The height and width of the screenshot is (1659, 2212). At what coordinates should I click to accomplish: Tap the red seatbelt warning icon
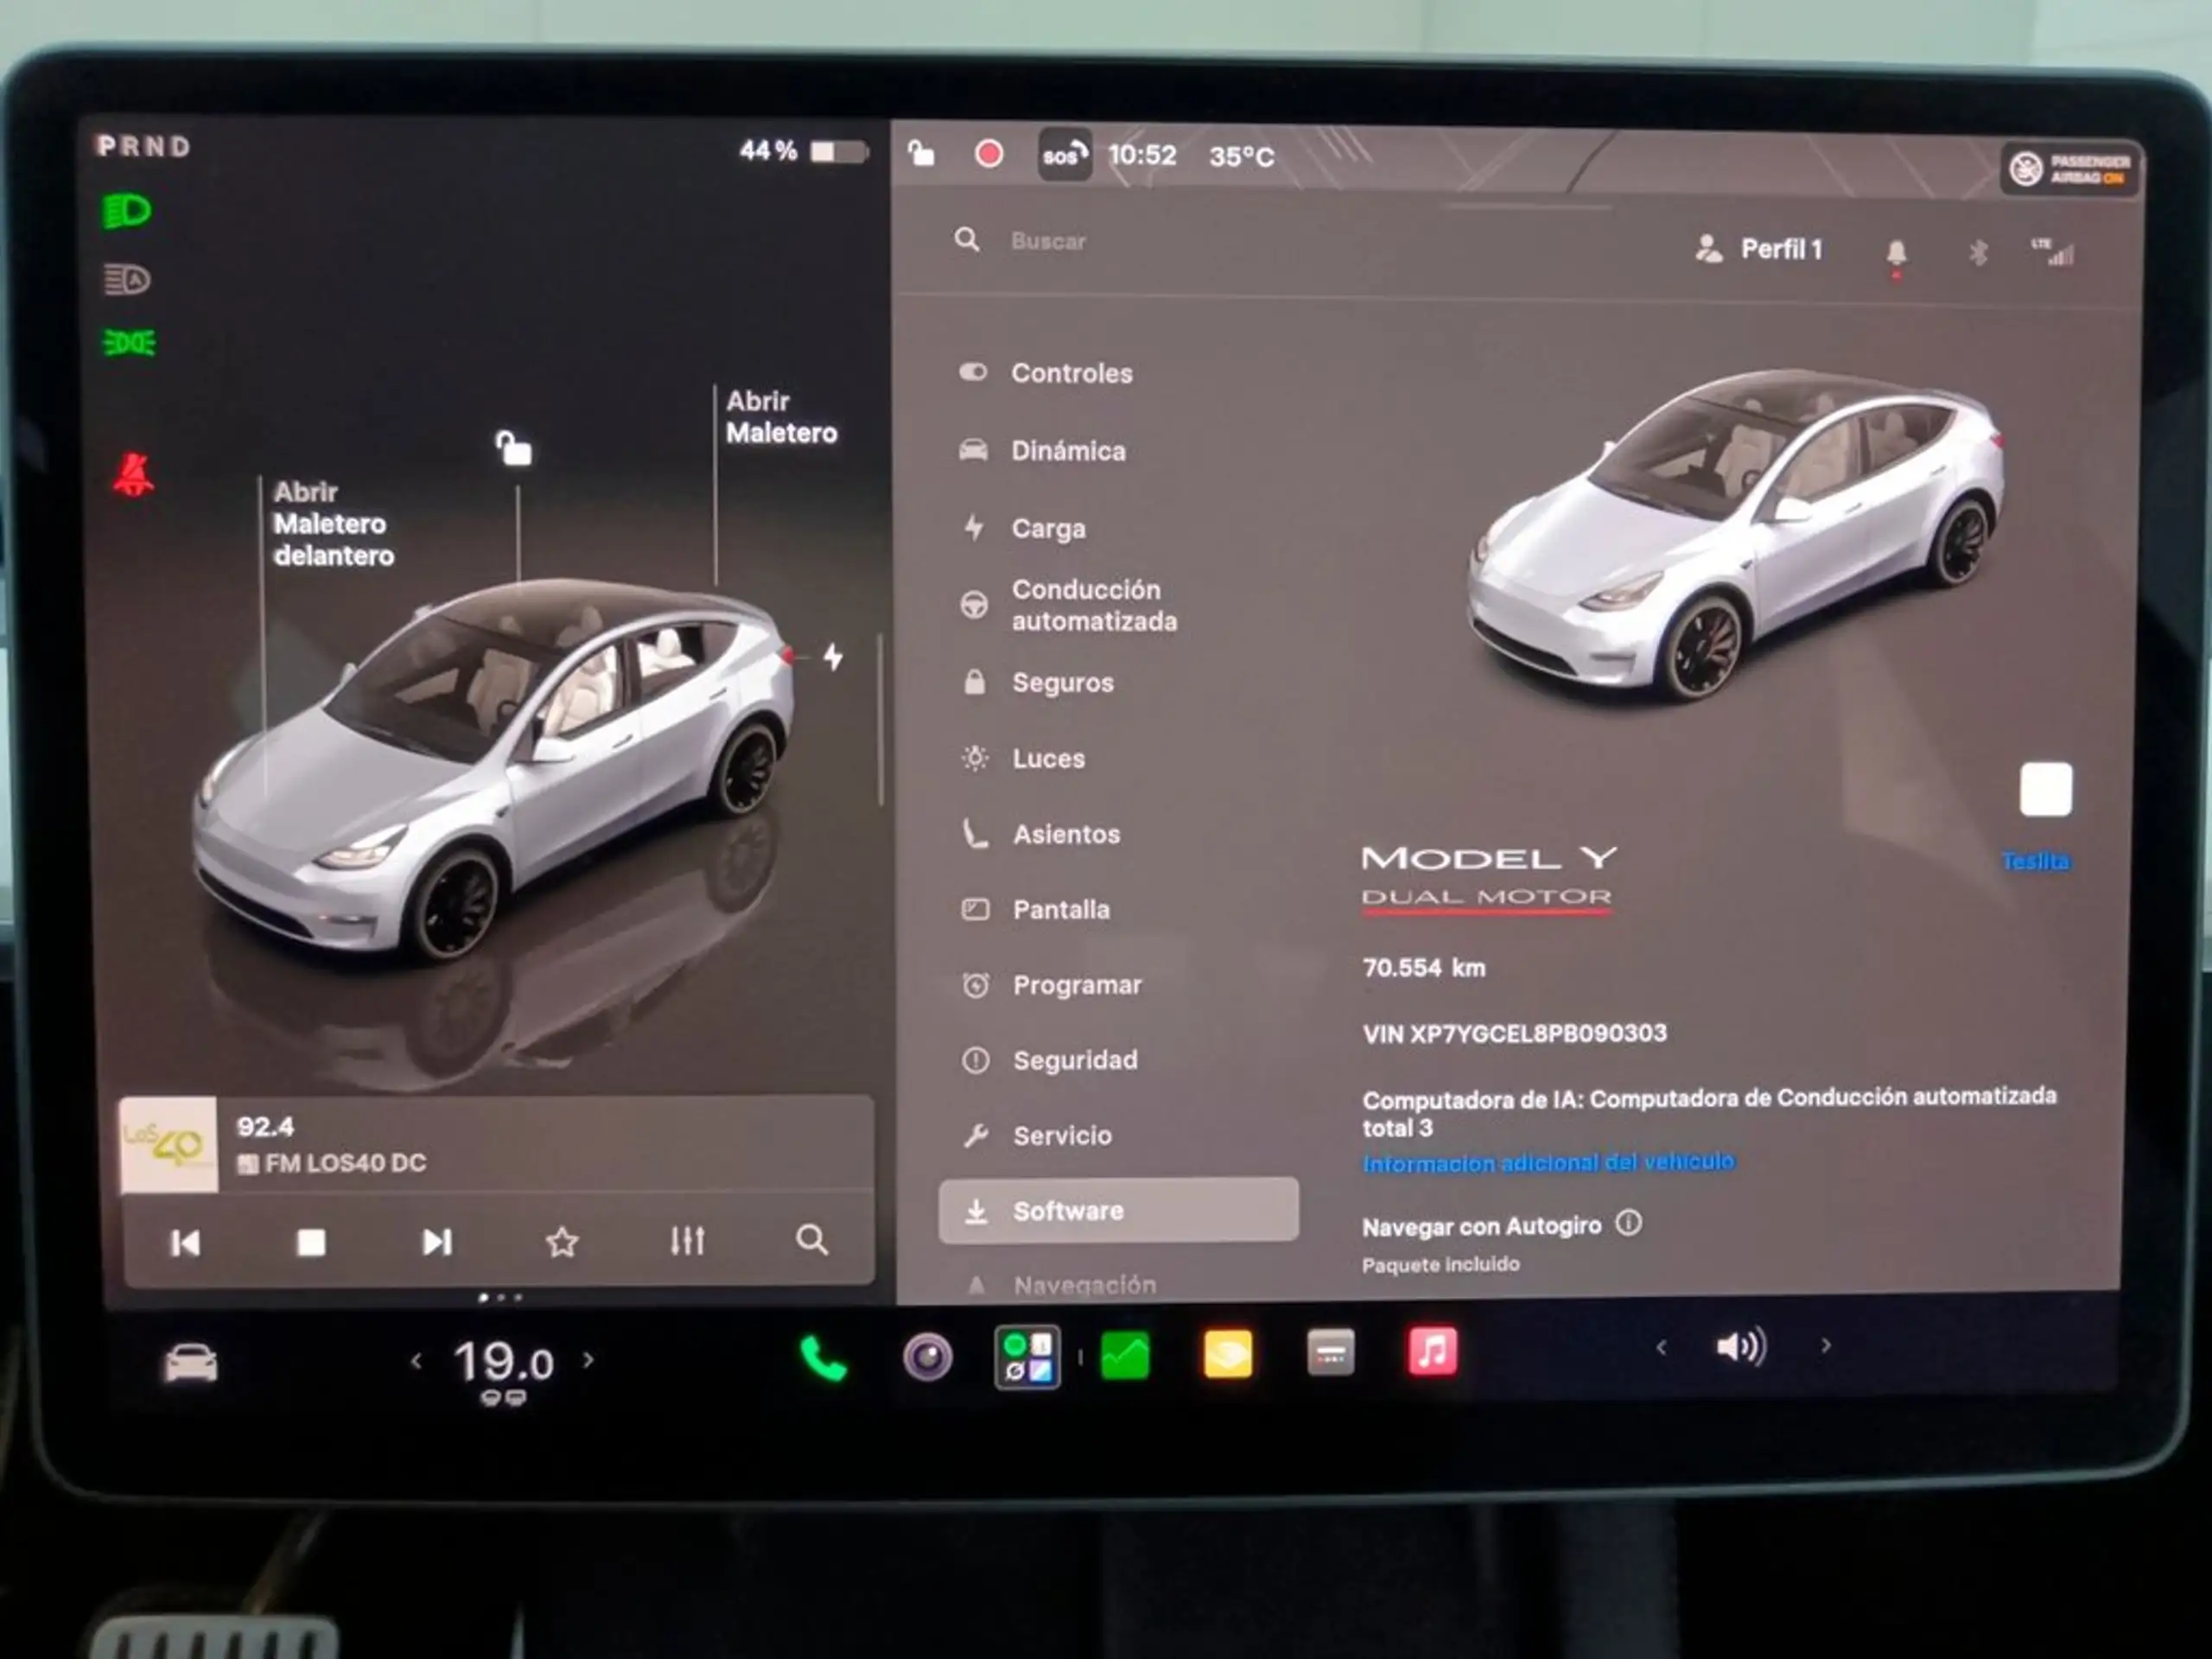tap(133, 475)
